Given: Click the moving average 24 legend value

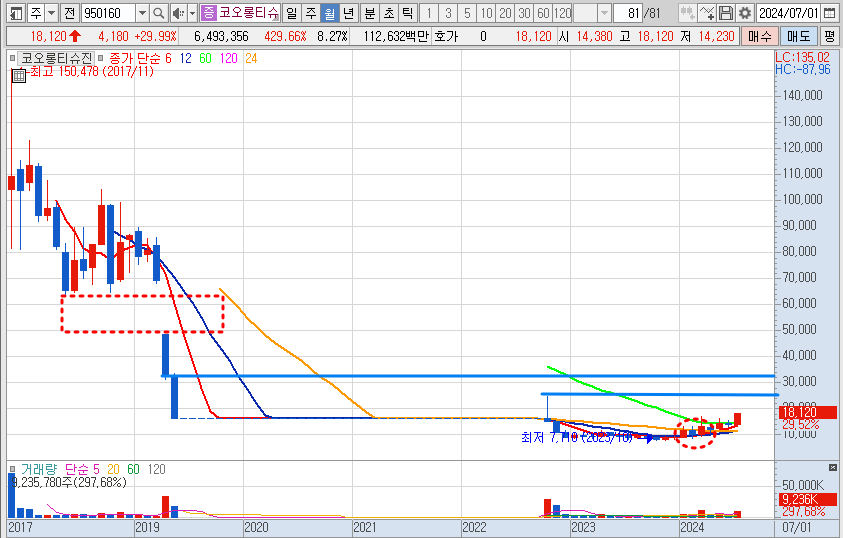Looking at the screenshot, I should pos(251,58).
